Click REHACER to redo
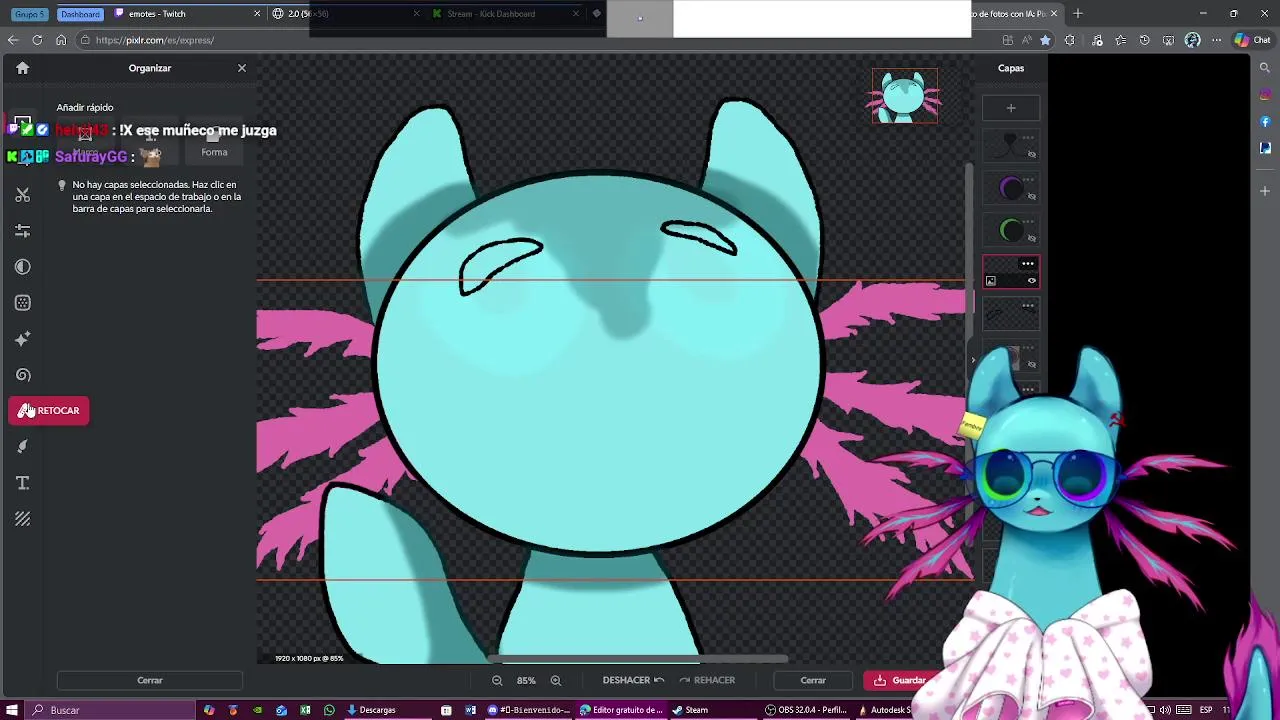This screenshot has width=1280, height=720. click(707, 680)
